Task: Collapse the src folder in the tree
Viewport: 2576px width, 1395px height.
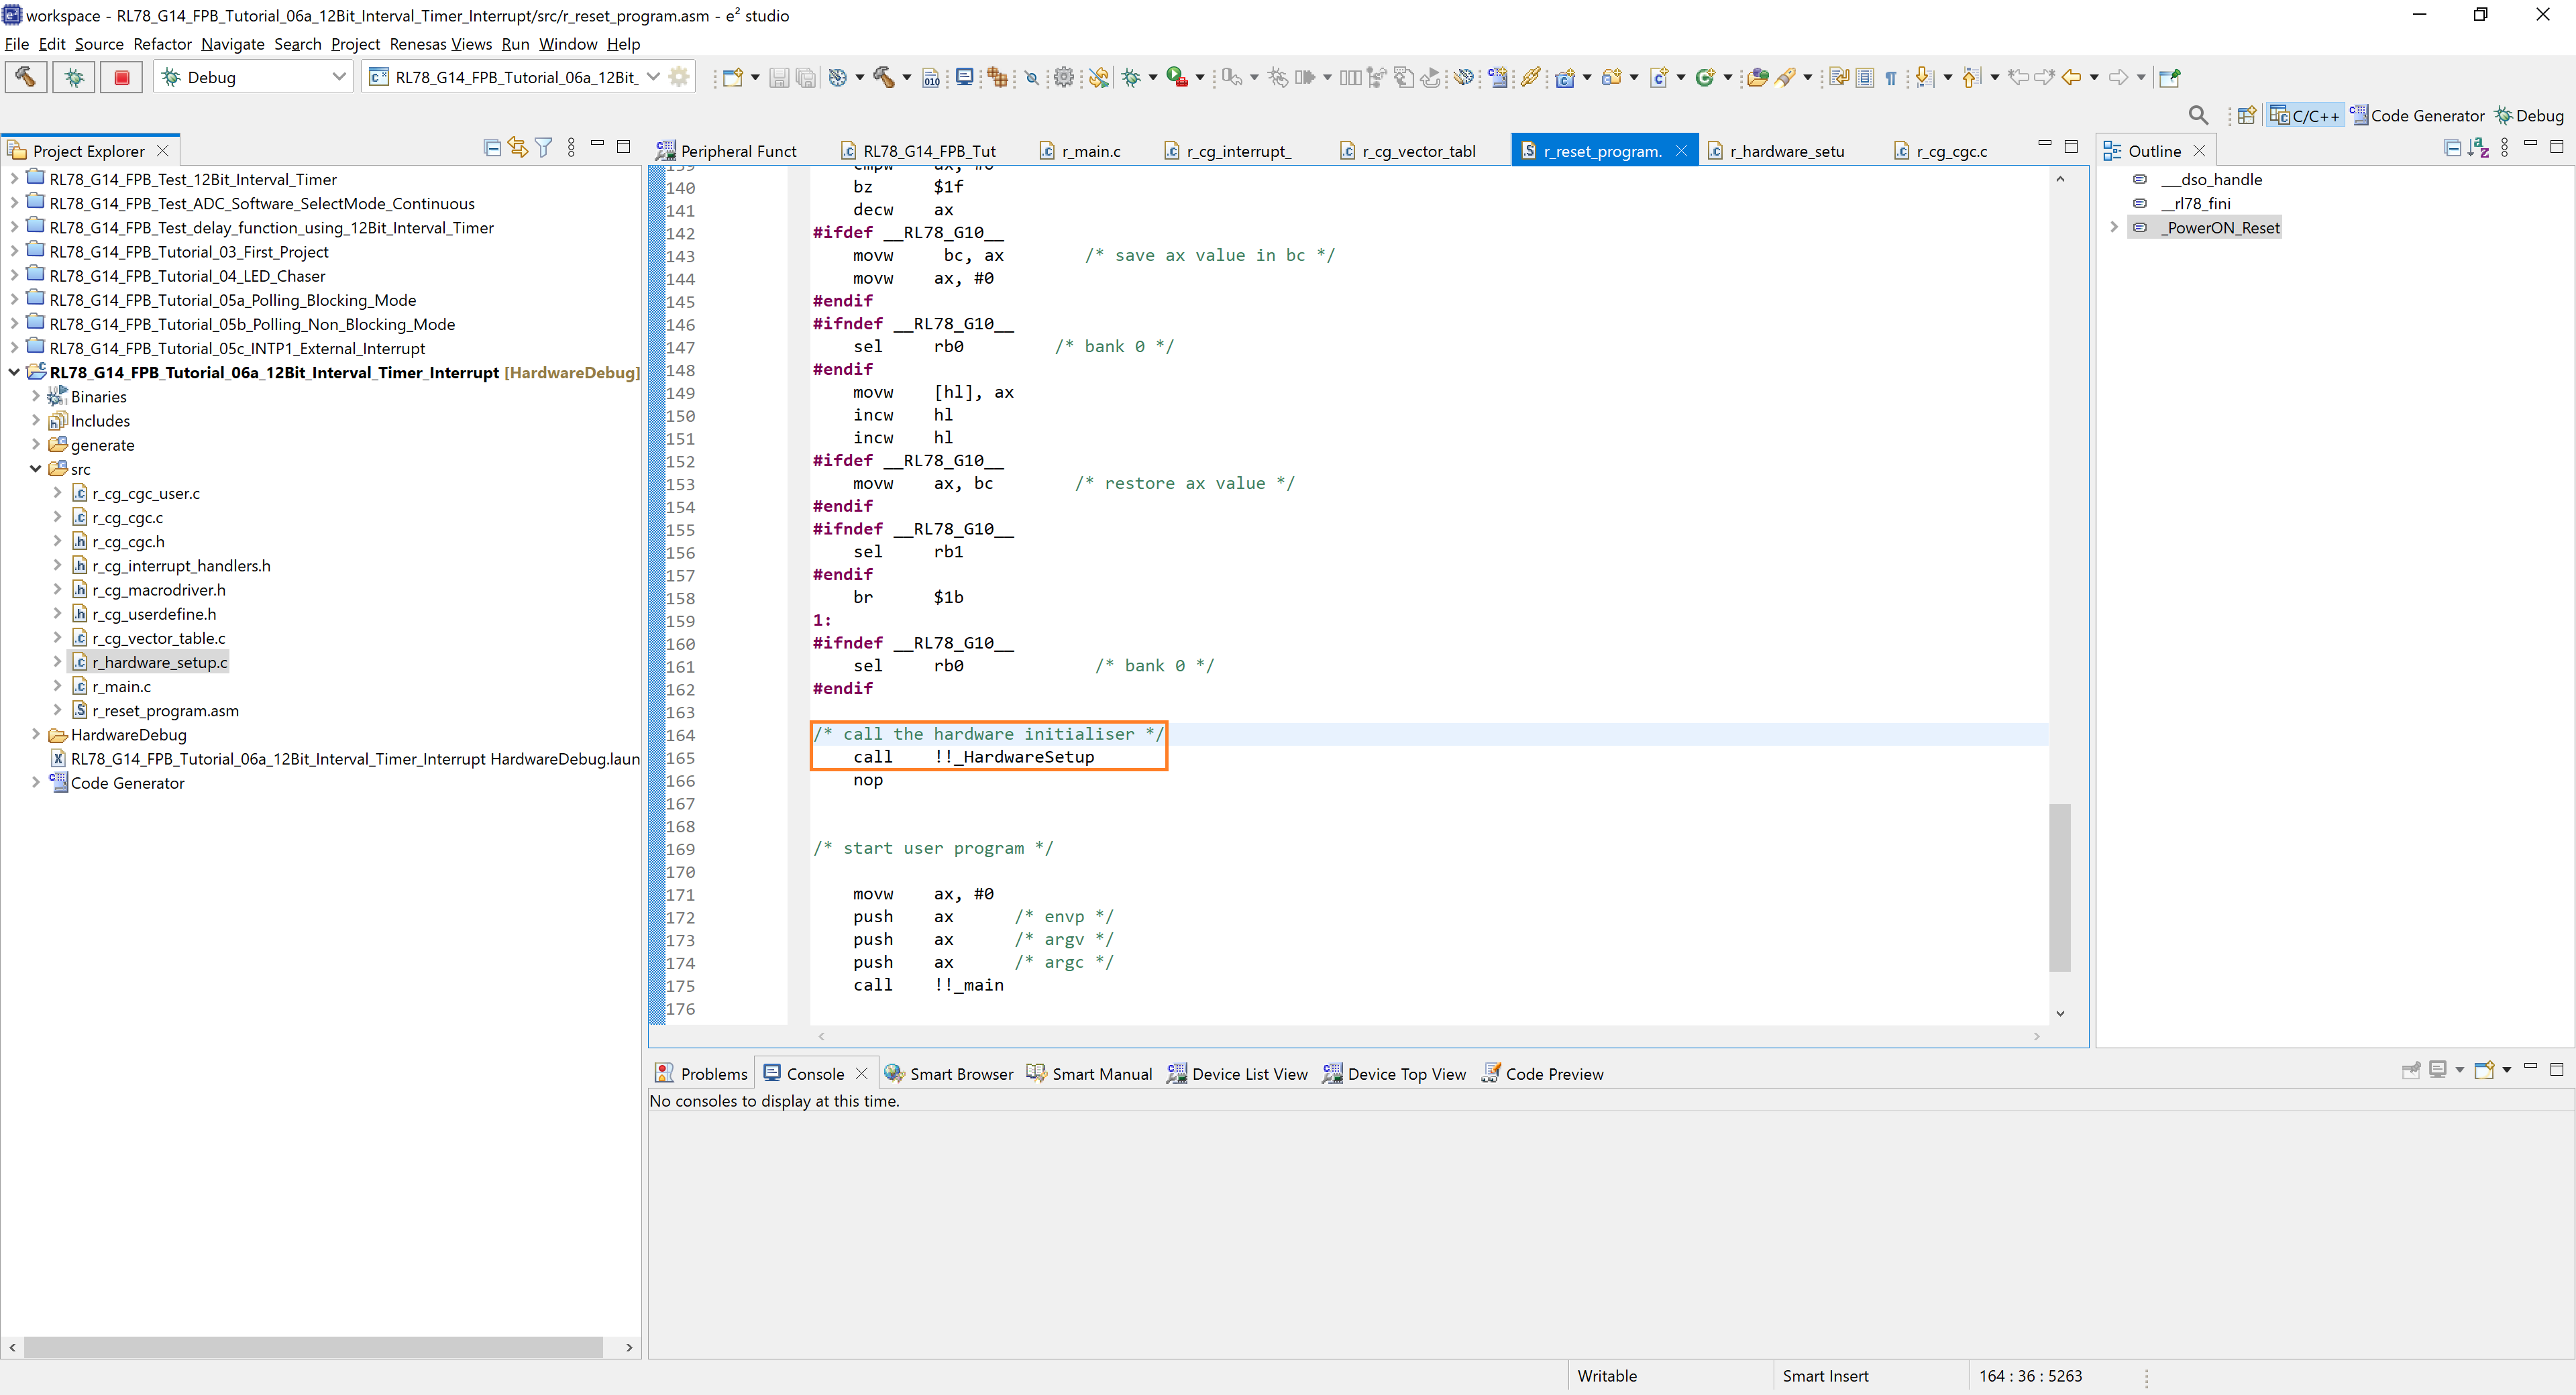Action: click(36, 468)
